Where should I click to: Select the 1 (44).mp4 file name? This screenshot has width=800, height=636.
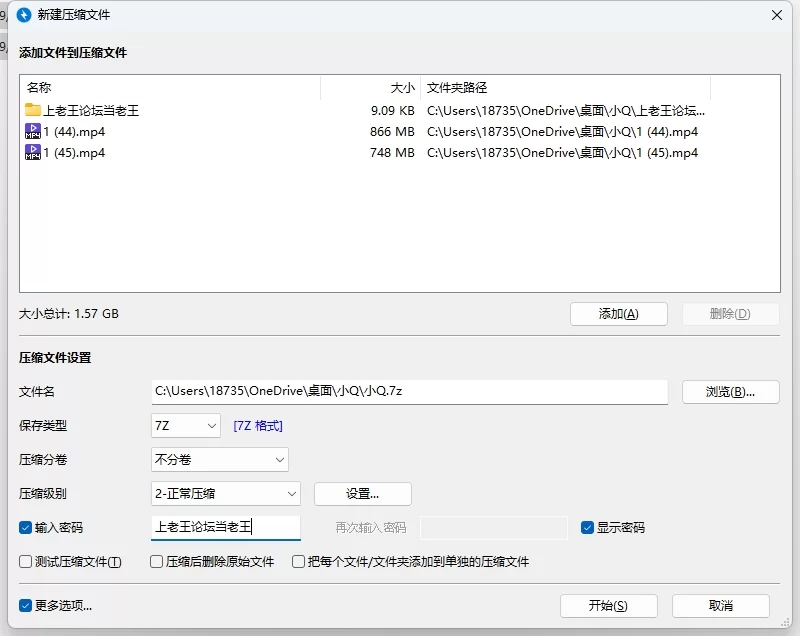point(74,132)
